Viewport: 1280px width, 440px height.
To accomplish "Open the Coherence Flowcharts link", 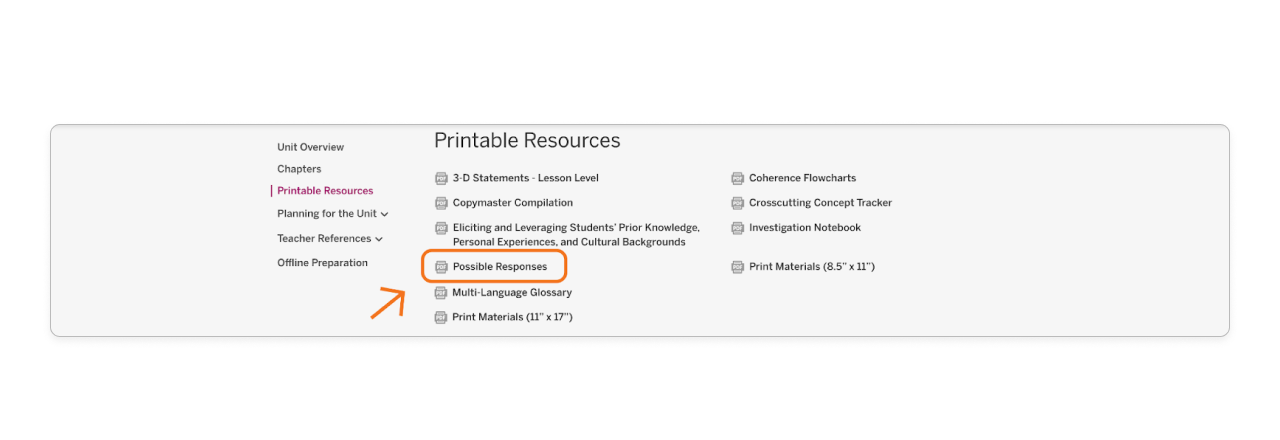I will click(x=802, y=178).
